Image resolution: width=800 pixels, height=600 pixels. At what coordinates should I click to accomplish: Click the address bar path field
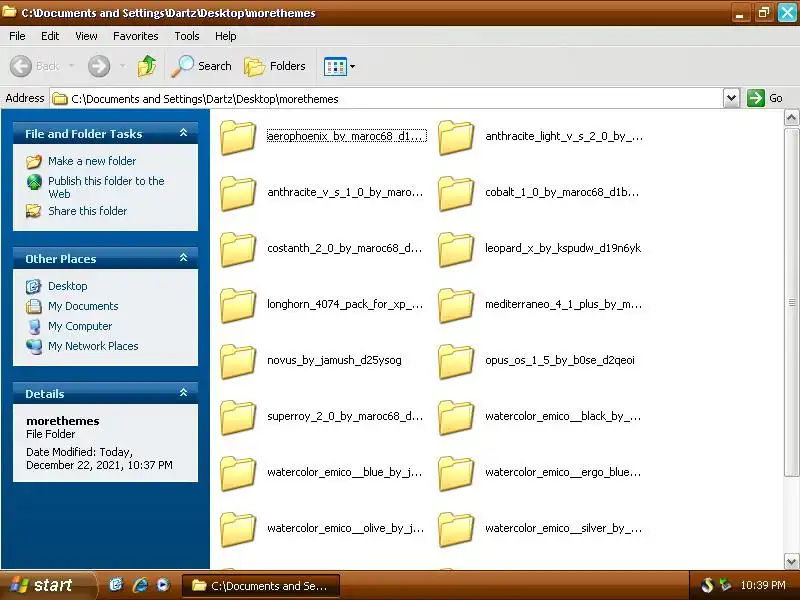(x=386, y=98)
